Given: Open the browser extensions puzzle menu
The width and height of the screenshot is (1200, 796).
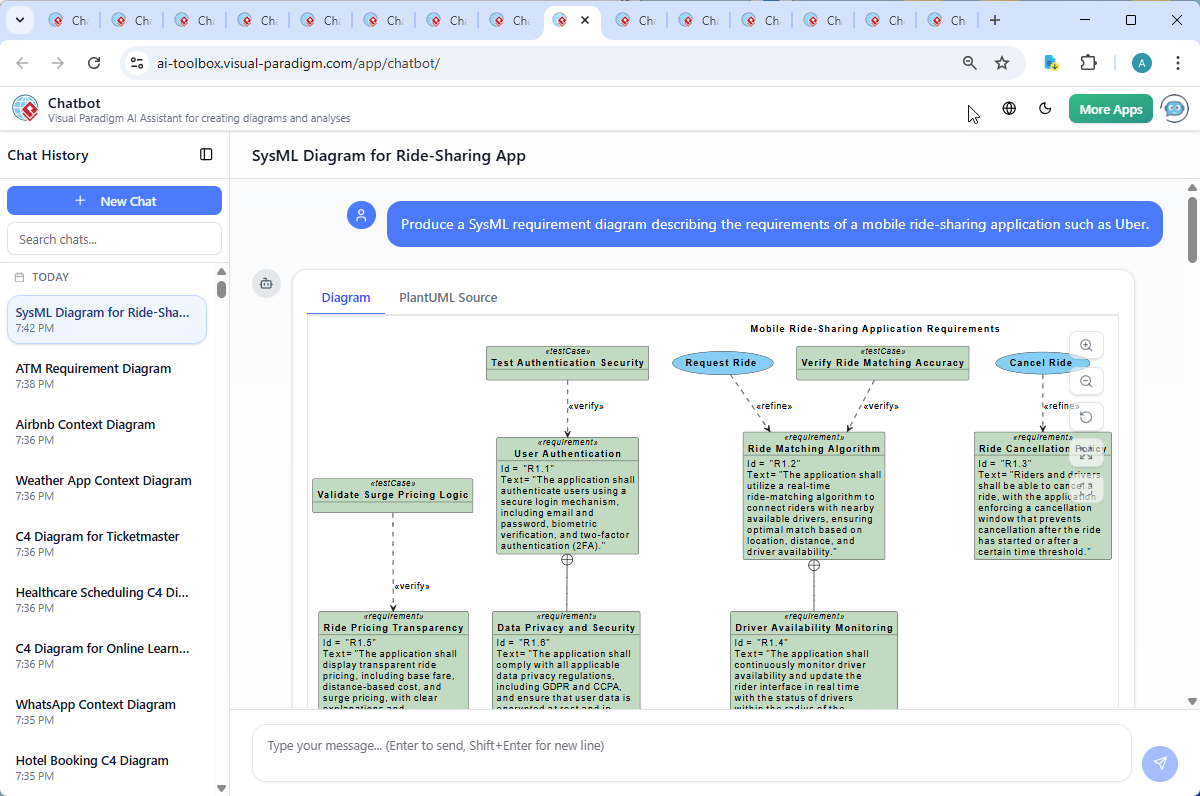Looking at the screenshot, I should point(1088,62).
